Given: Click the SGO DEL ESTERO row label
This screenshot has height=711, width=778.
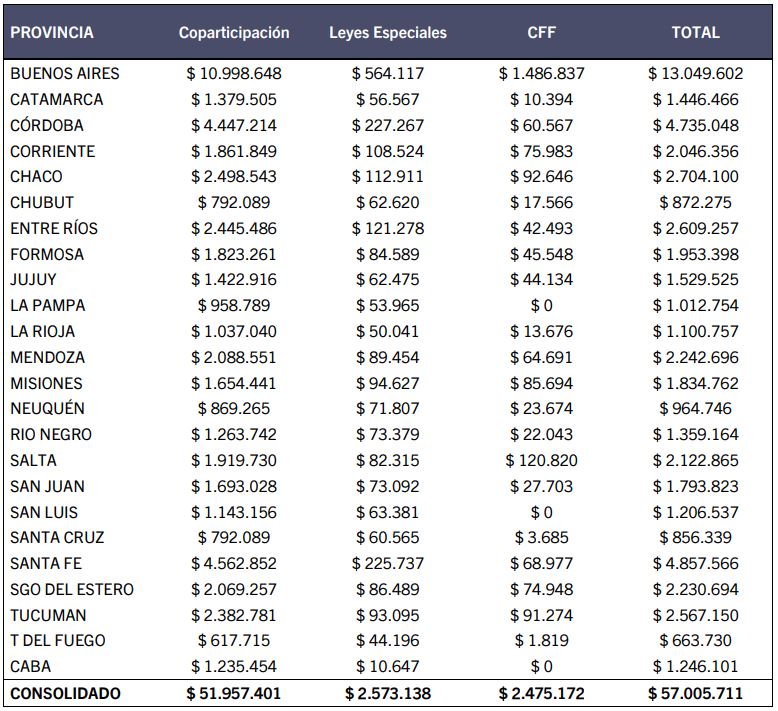Looking at the screenshot, I should 71,589.
